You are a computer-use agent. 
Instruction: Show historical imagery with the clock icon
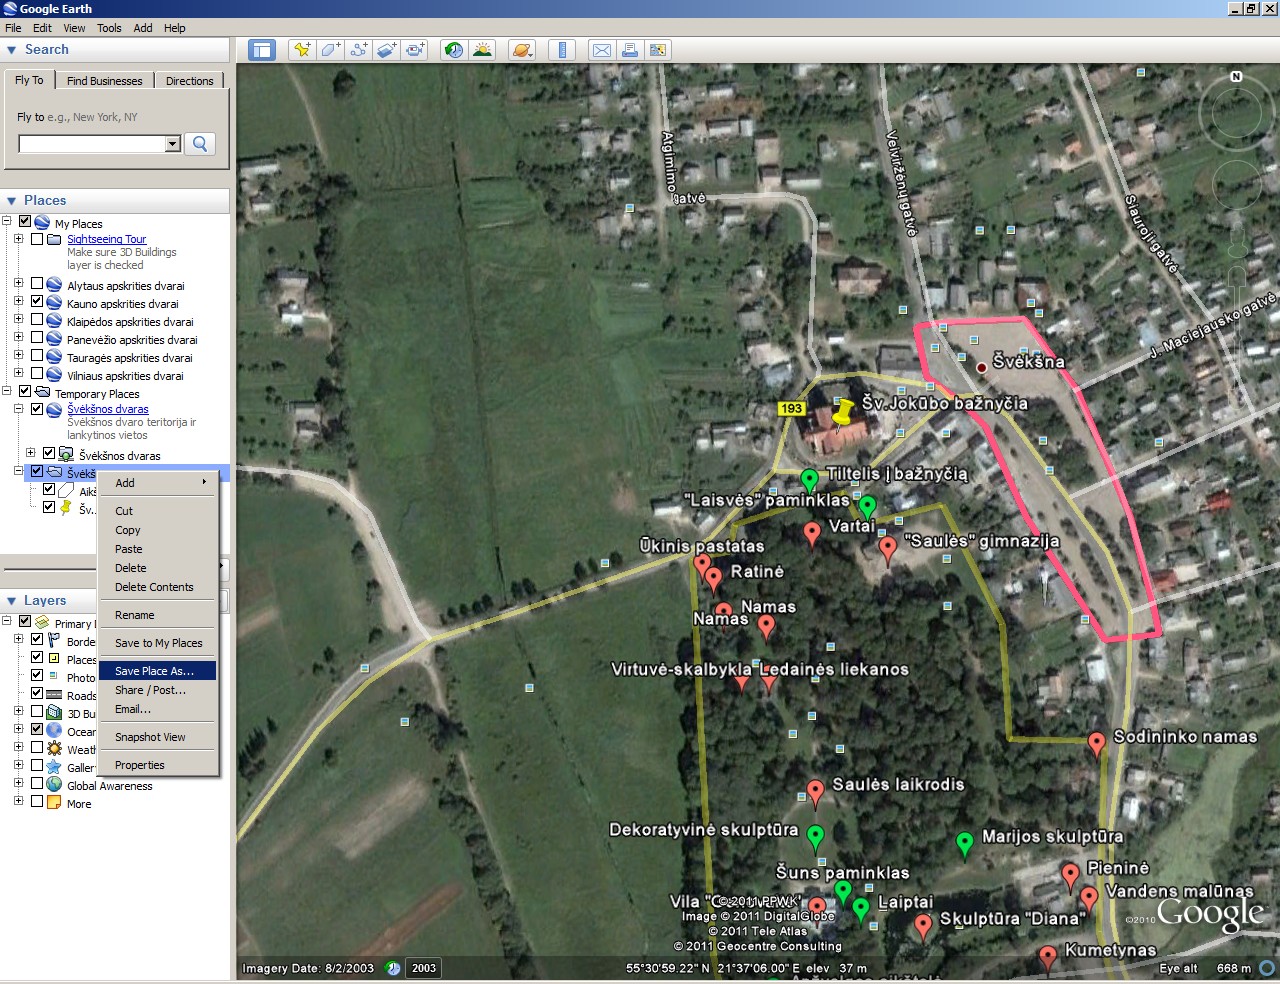point(454,50)
